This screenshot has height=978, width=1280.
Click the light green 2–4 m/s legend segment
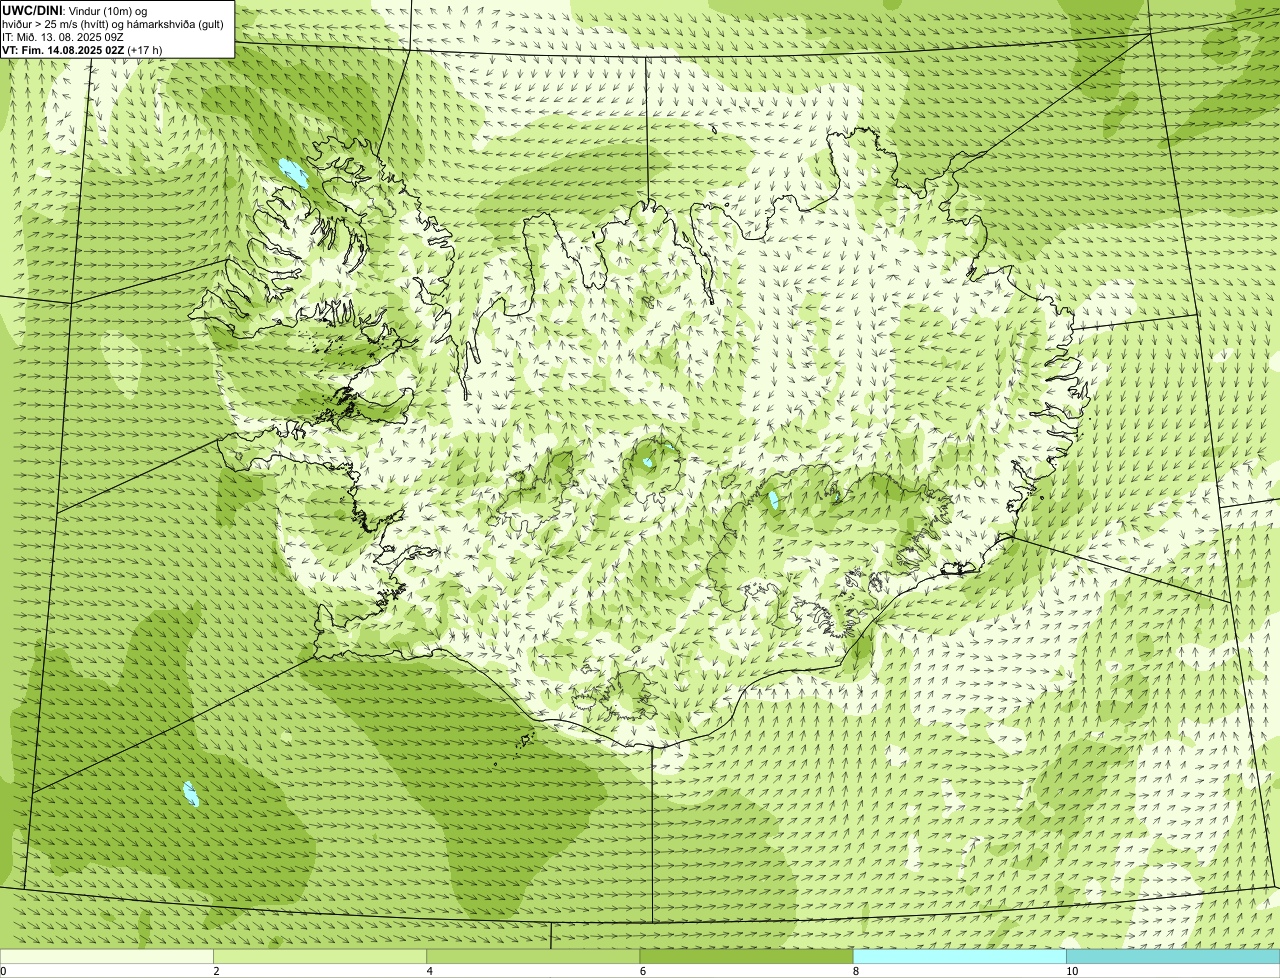(319, 956)
